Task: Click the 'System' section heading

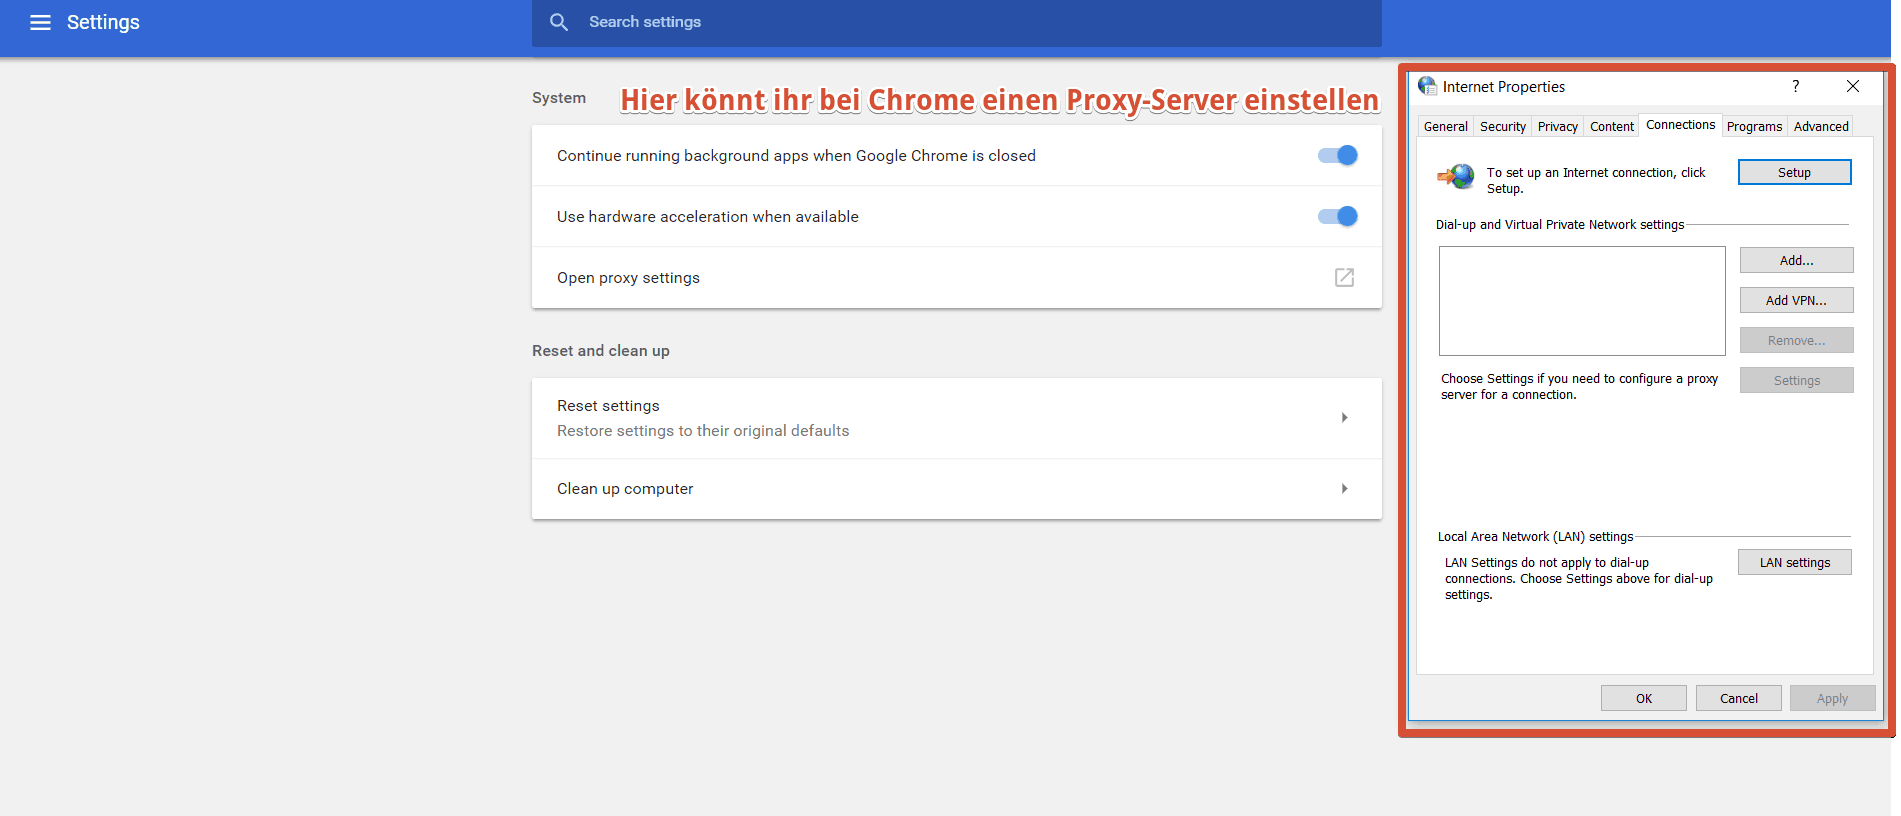Action: [x=559, y=98]
